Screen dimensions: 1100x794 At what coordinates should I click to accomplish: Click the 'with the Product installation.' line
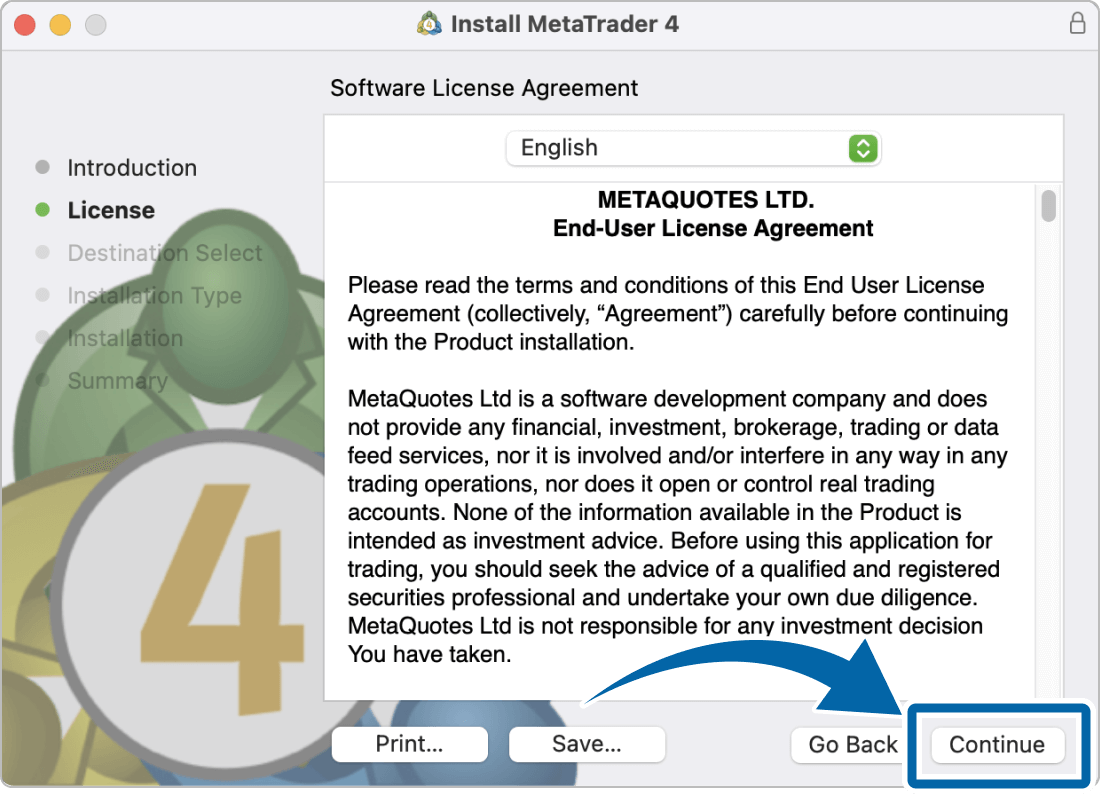(491, 342)
